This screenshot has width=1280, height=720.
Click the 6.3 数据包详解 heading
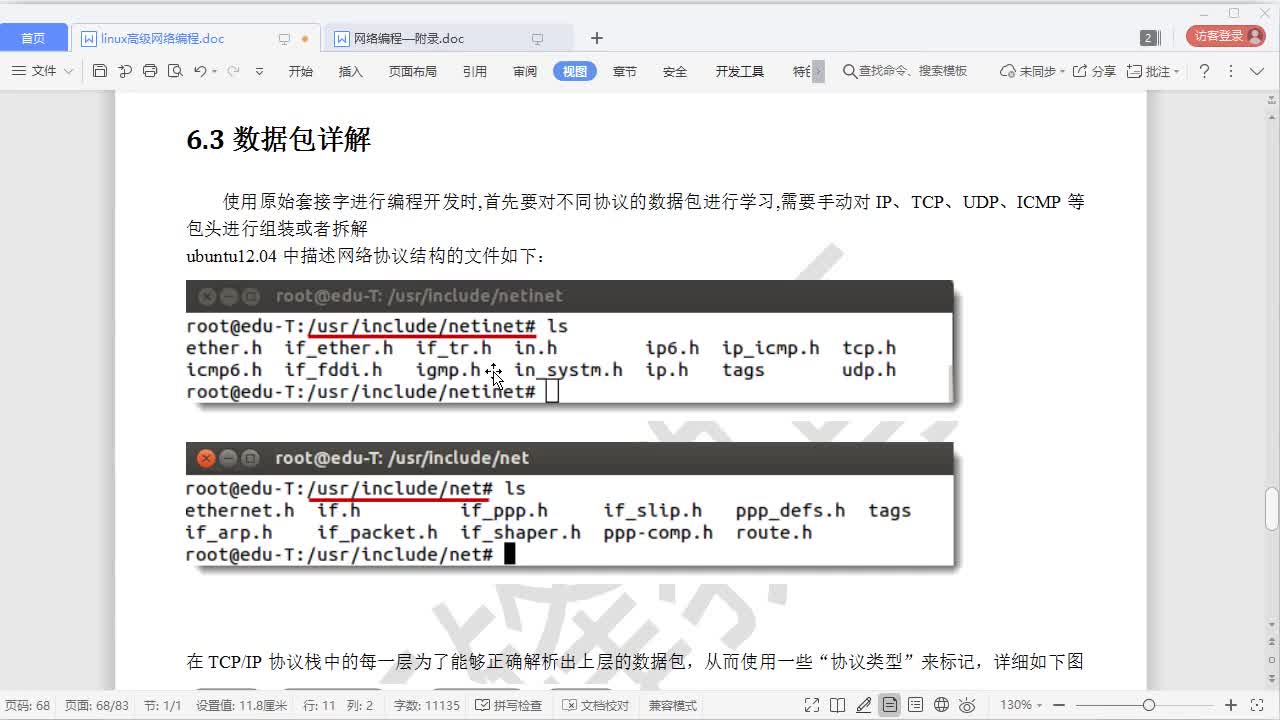click(x=279, y=139)
